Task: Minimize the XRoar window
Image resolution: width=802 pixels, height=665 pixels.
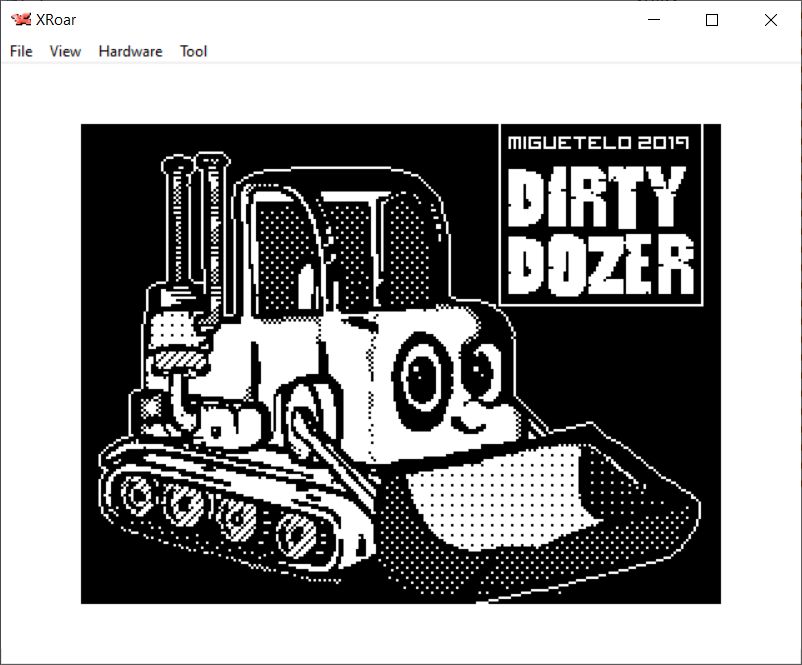Action: click(654, 20)
